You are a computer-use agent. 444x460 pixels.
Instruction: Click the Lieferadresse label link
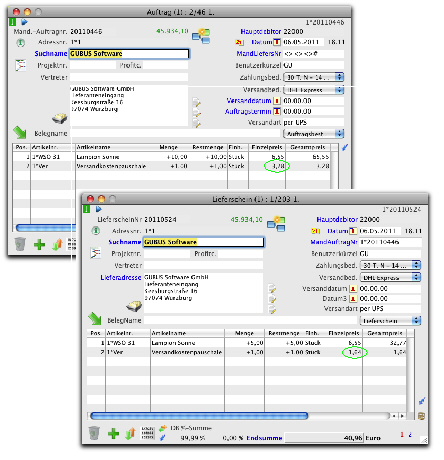[x=121, y=277]
